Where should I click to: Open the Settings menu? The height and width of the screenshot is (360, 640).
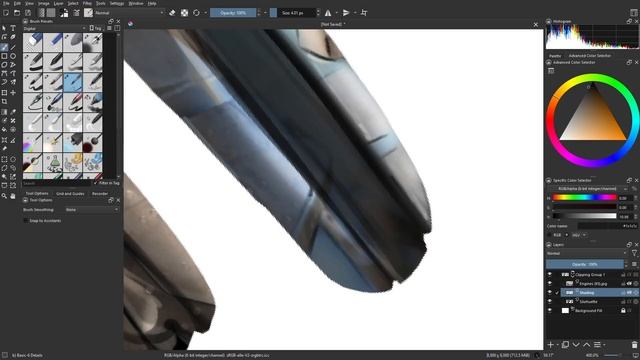tap(117, 3)
